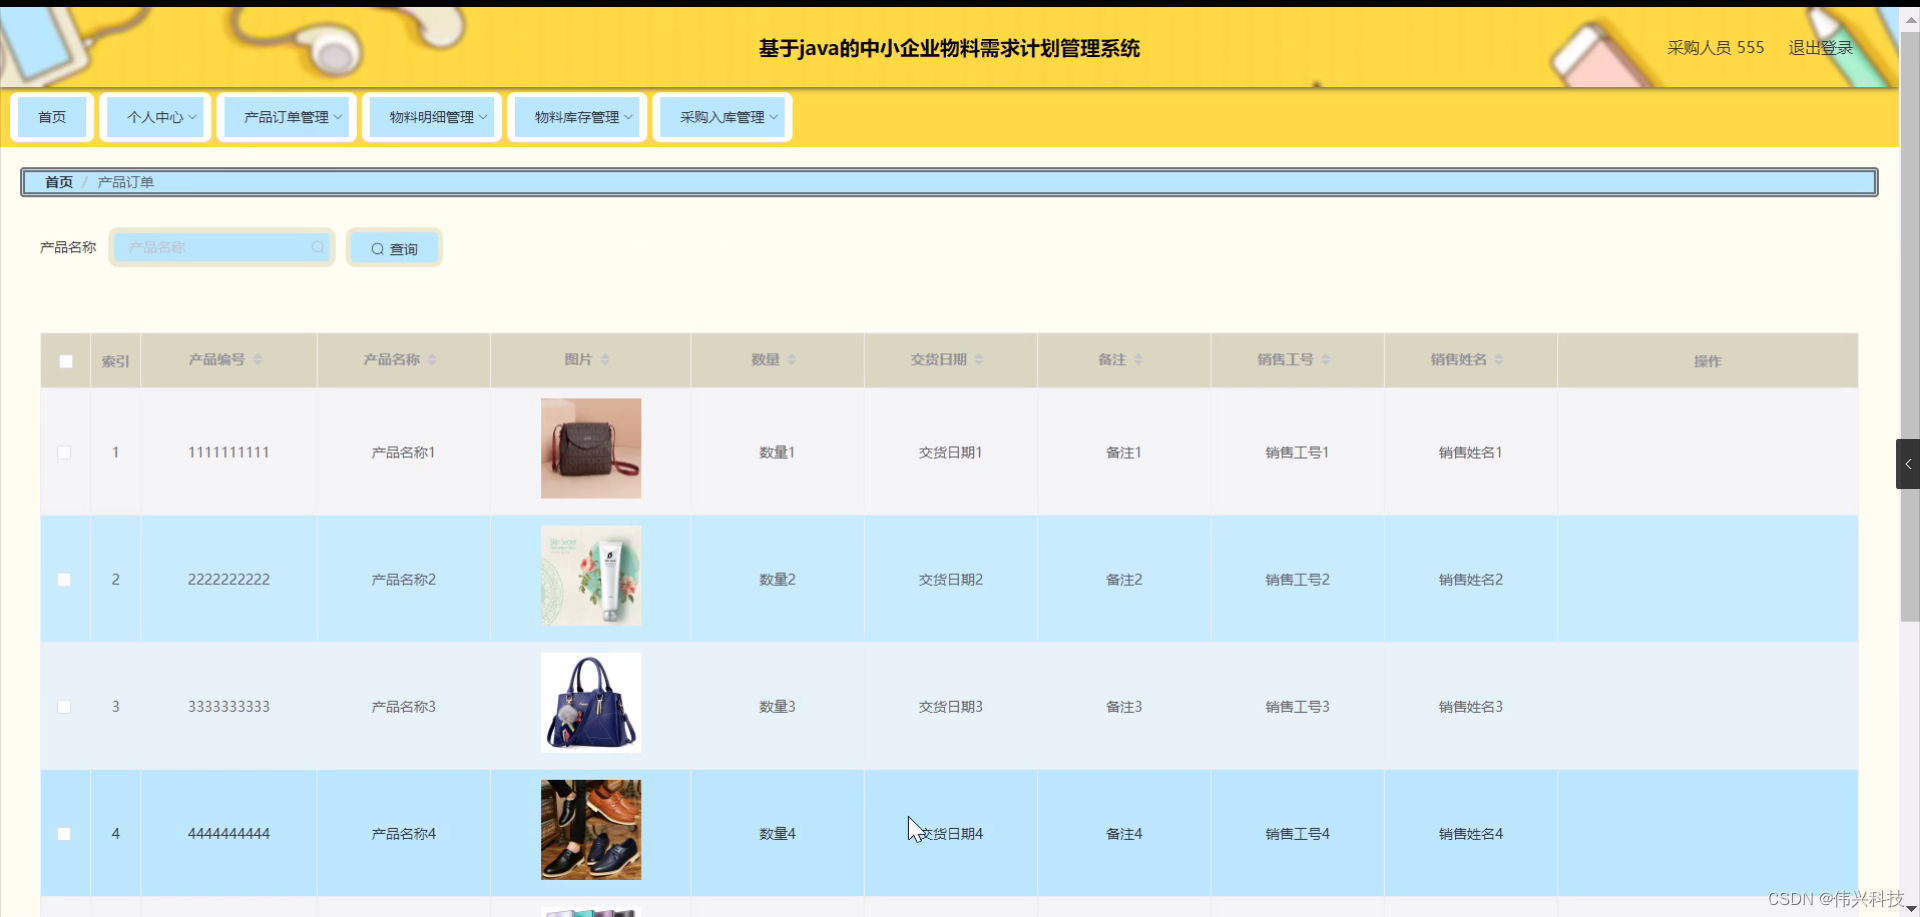Click the handbag image thumbnail in row 3

590,703
